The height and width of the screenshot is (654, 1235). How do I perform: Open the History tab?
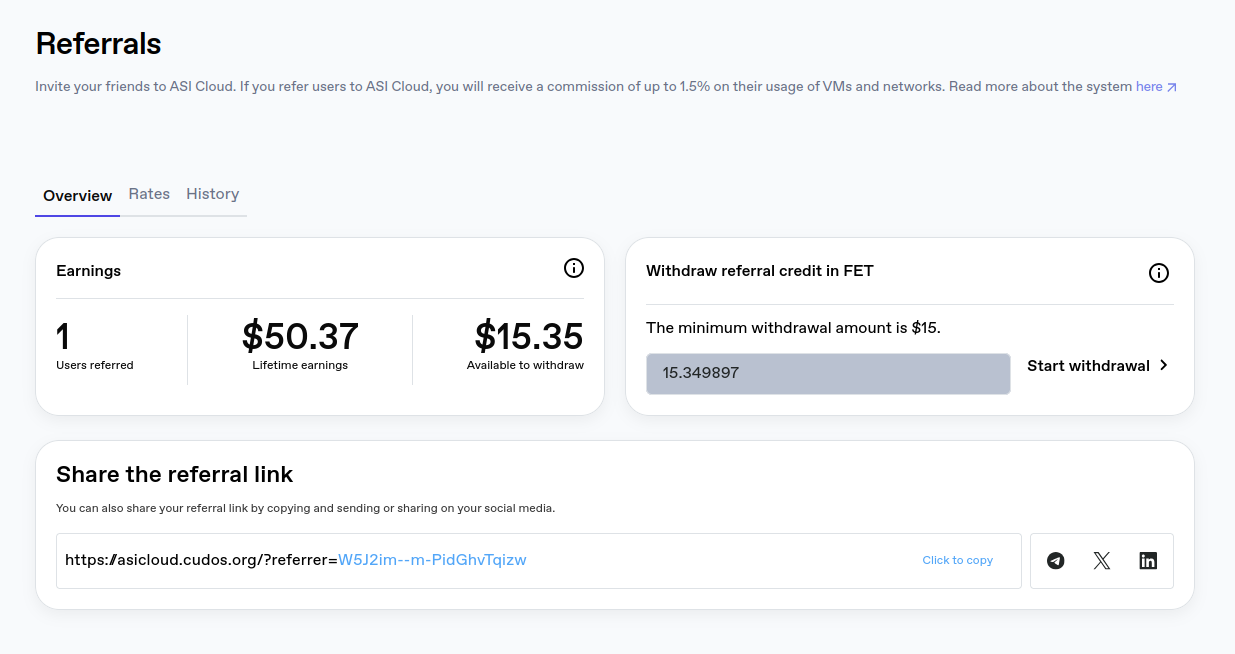point(212,194)
